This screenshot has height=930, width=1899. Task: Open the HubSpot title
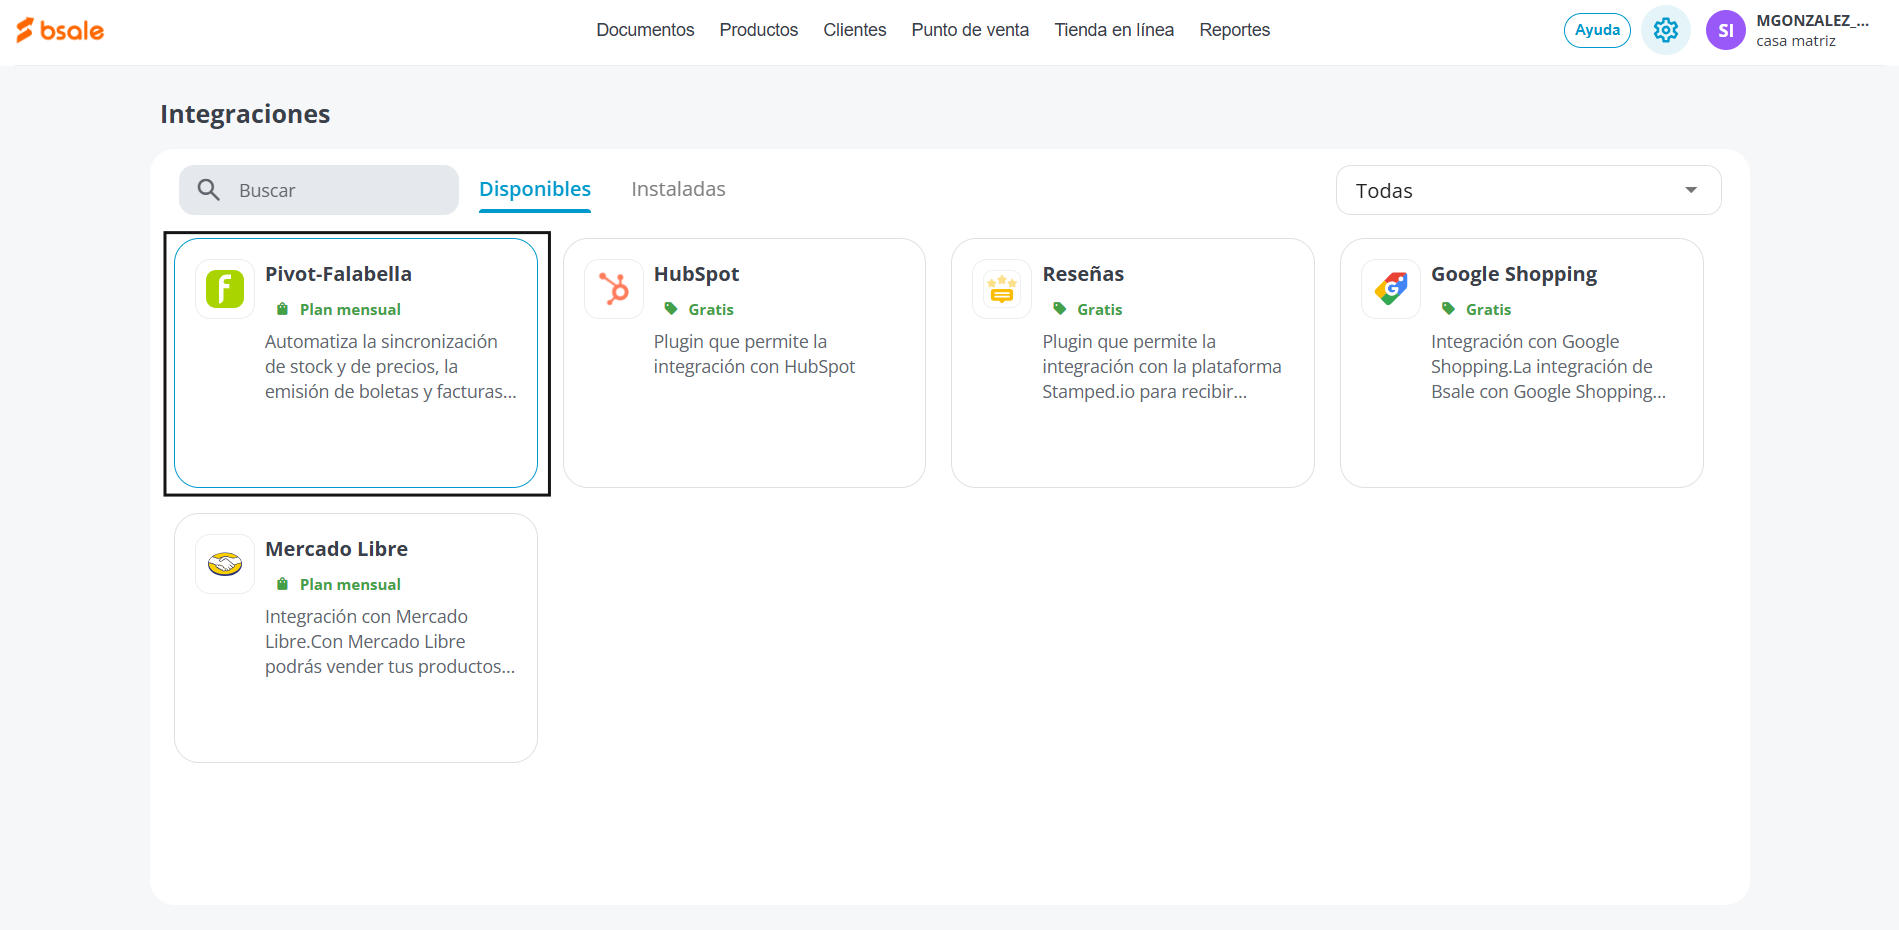[x=696, y=274]
